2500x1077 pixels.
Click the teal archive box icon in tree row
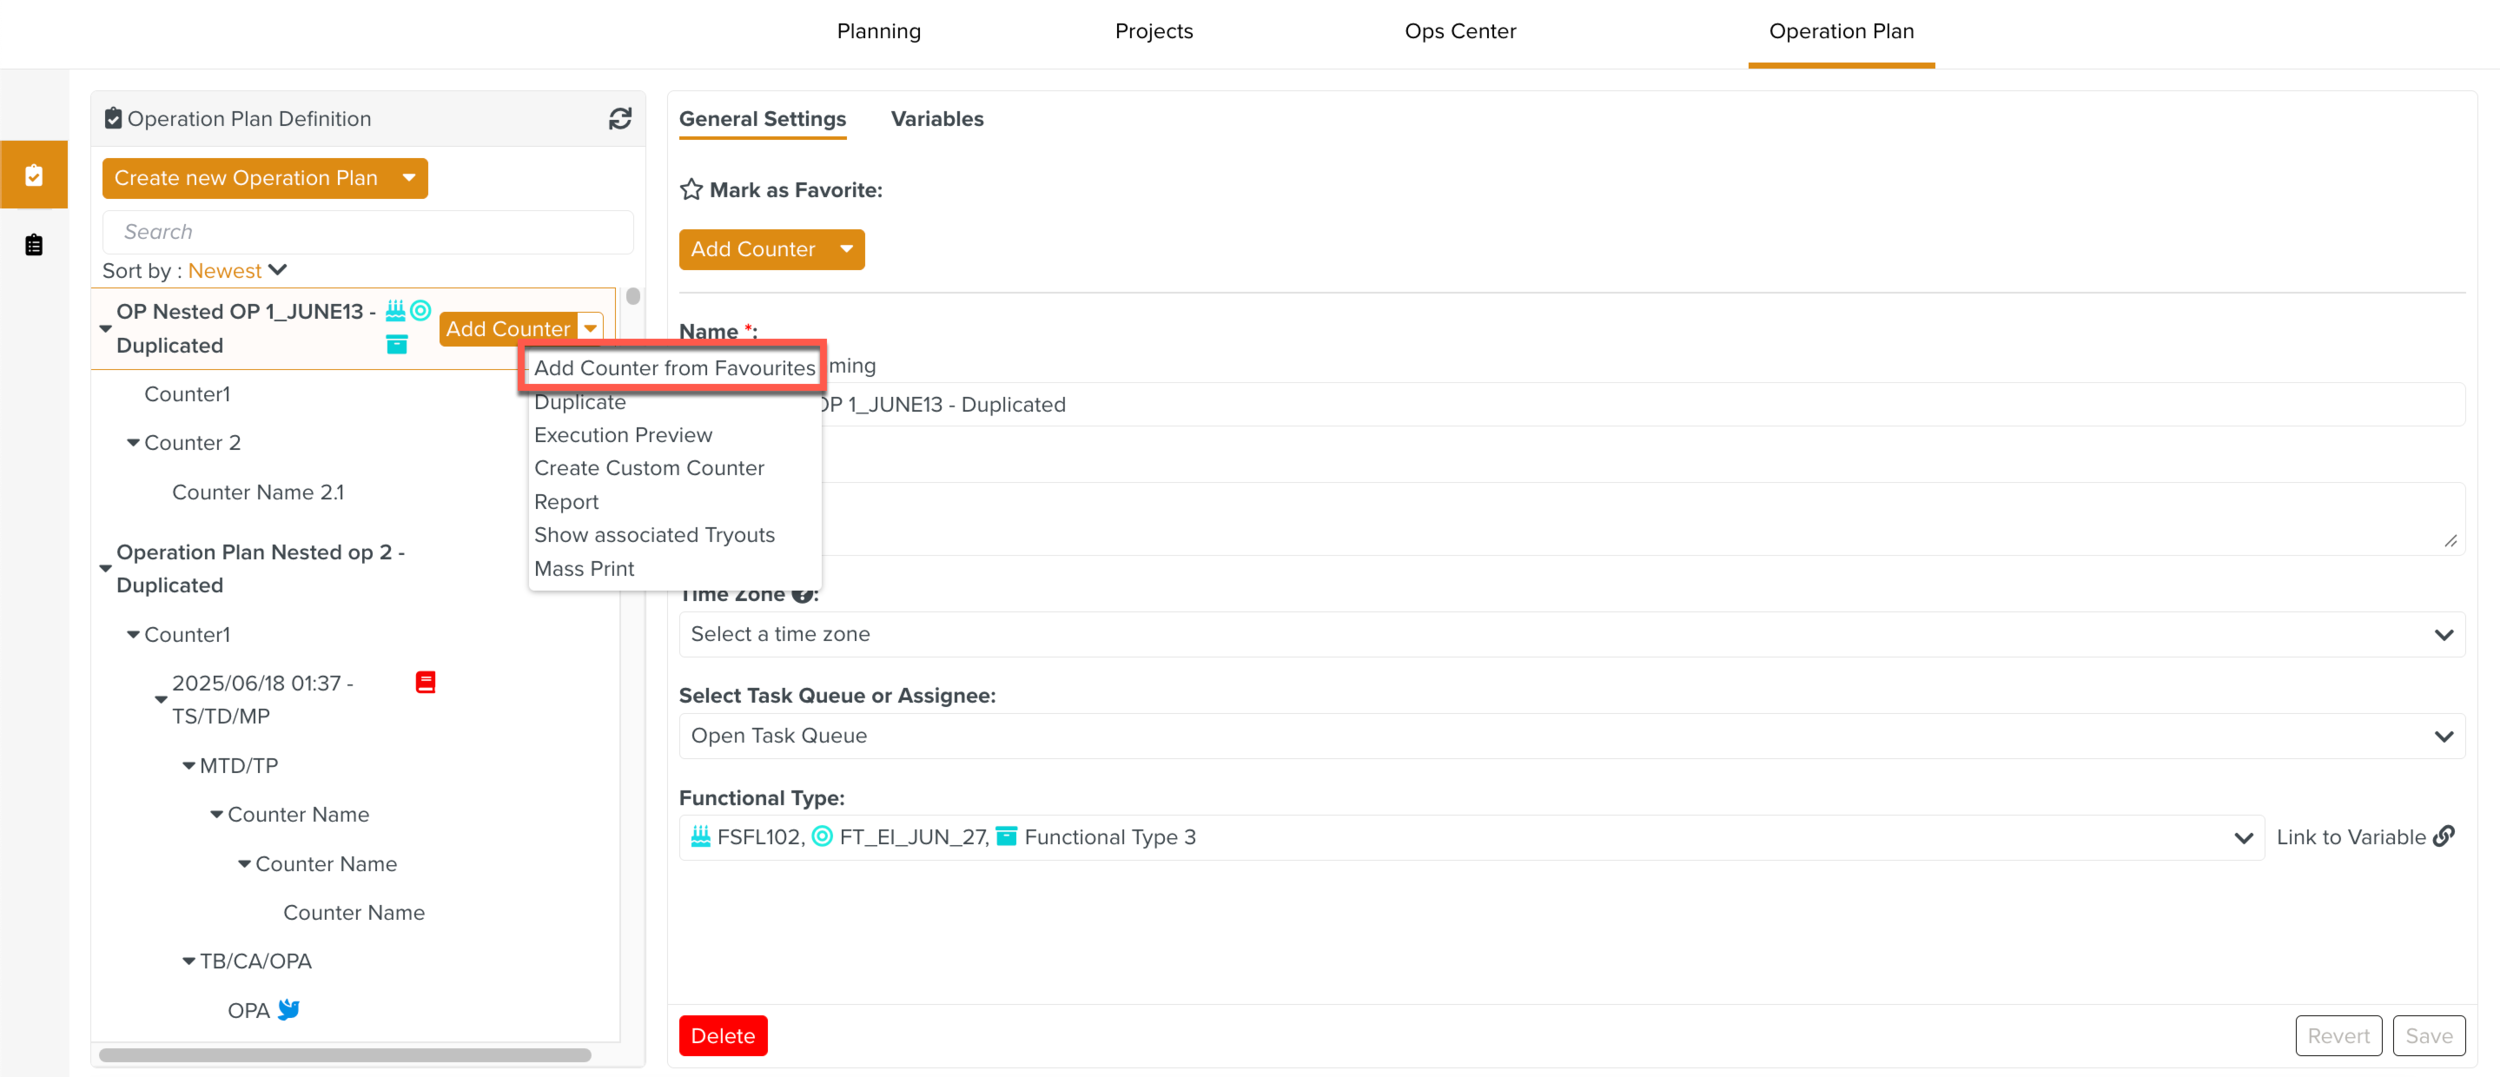(x=397, y=345)
